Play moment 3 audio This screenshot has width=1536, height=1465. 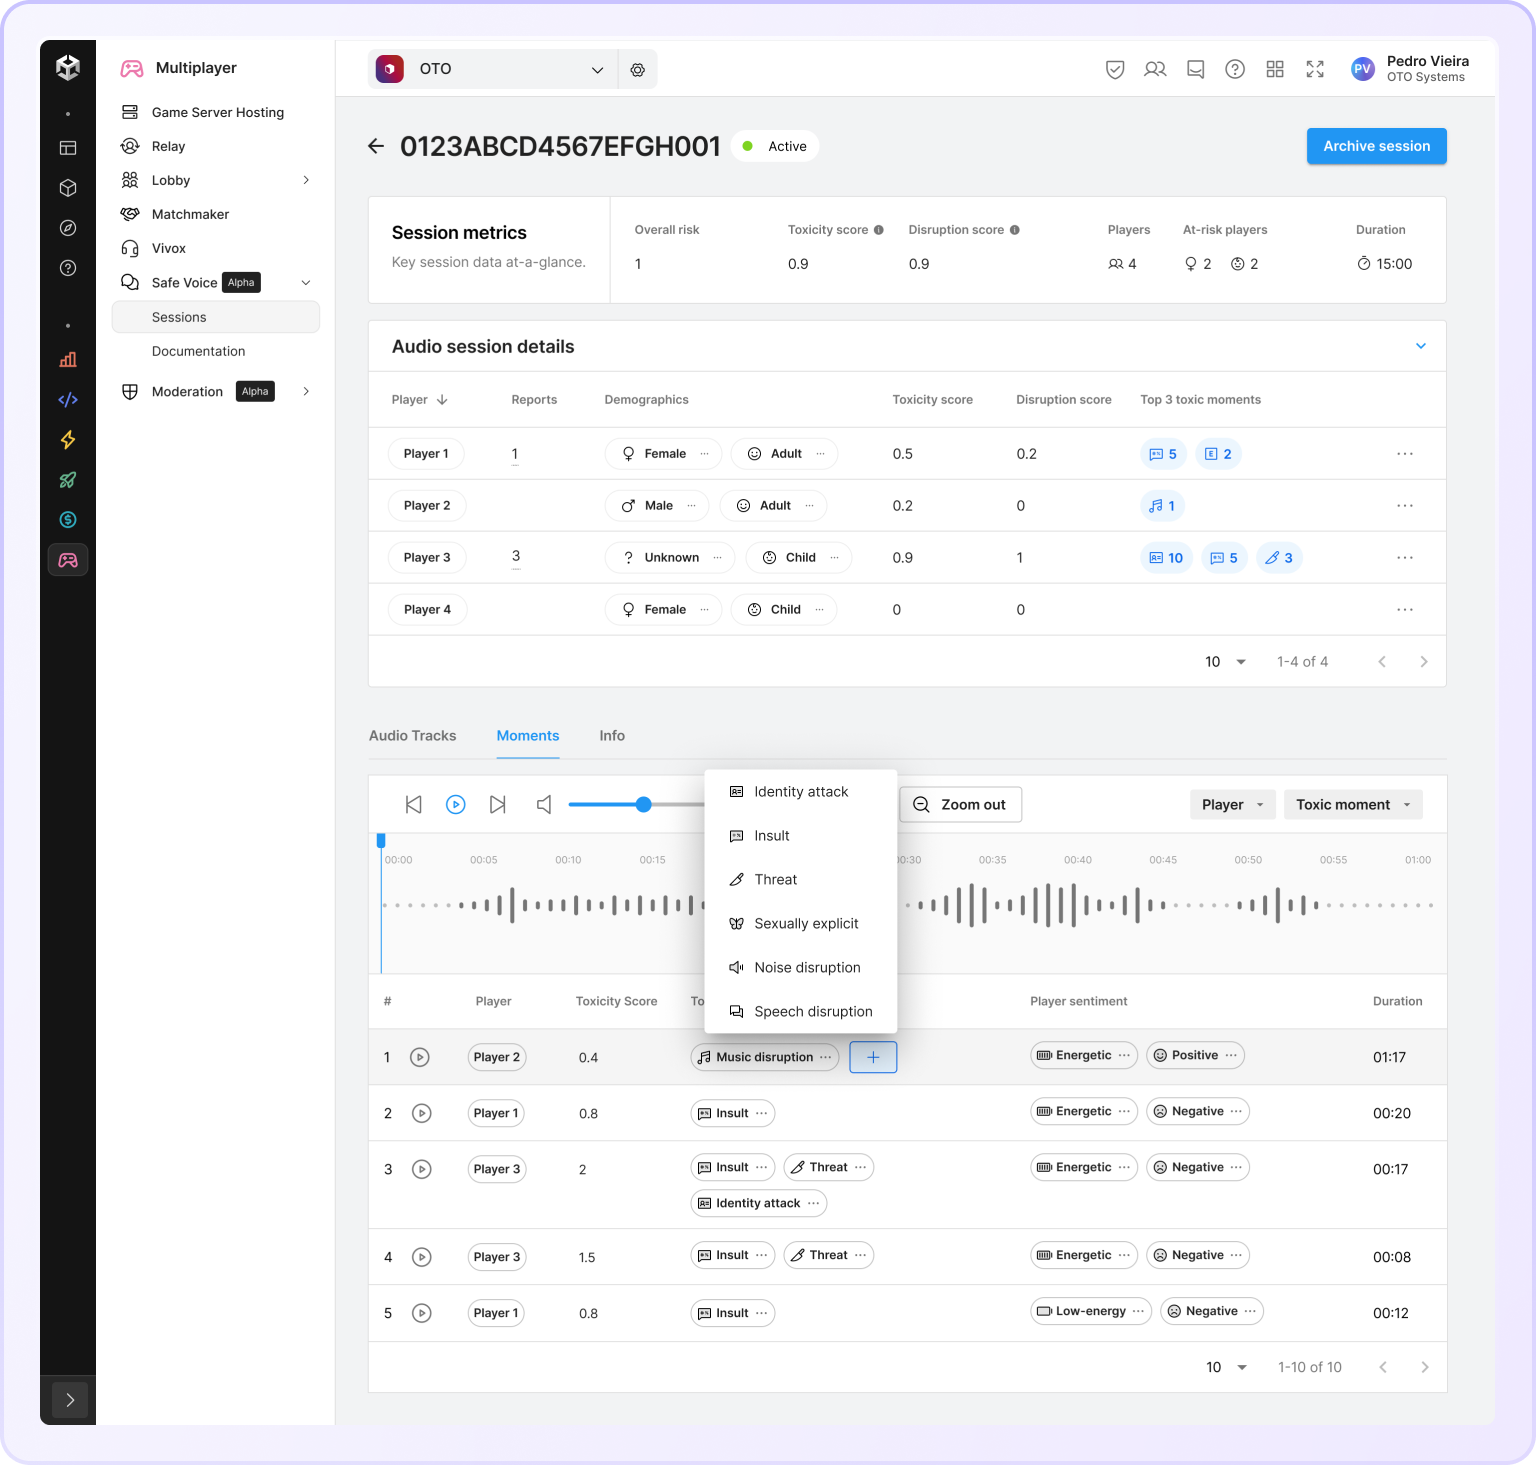coord(422,1169)
